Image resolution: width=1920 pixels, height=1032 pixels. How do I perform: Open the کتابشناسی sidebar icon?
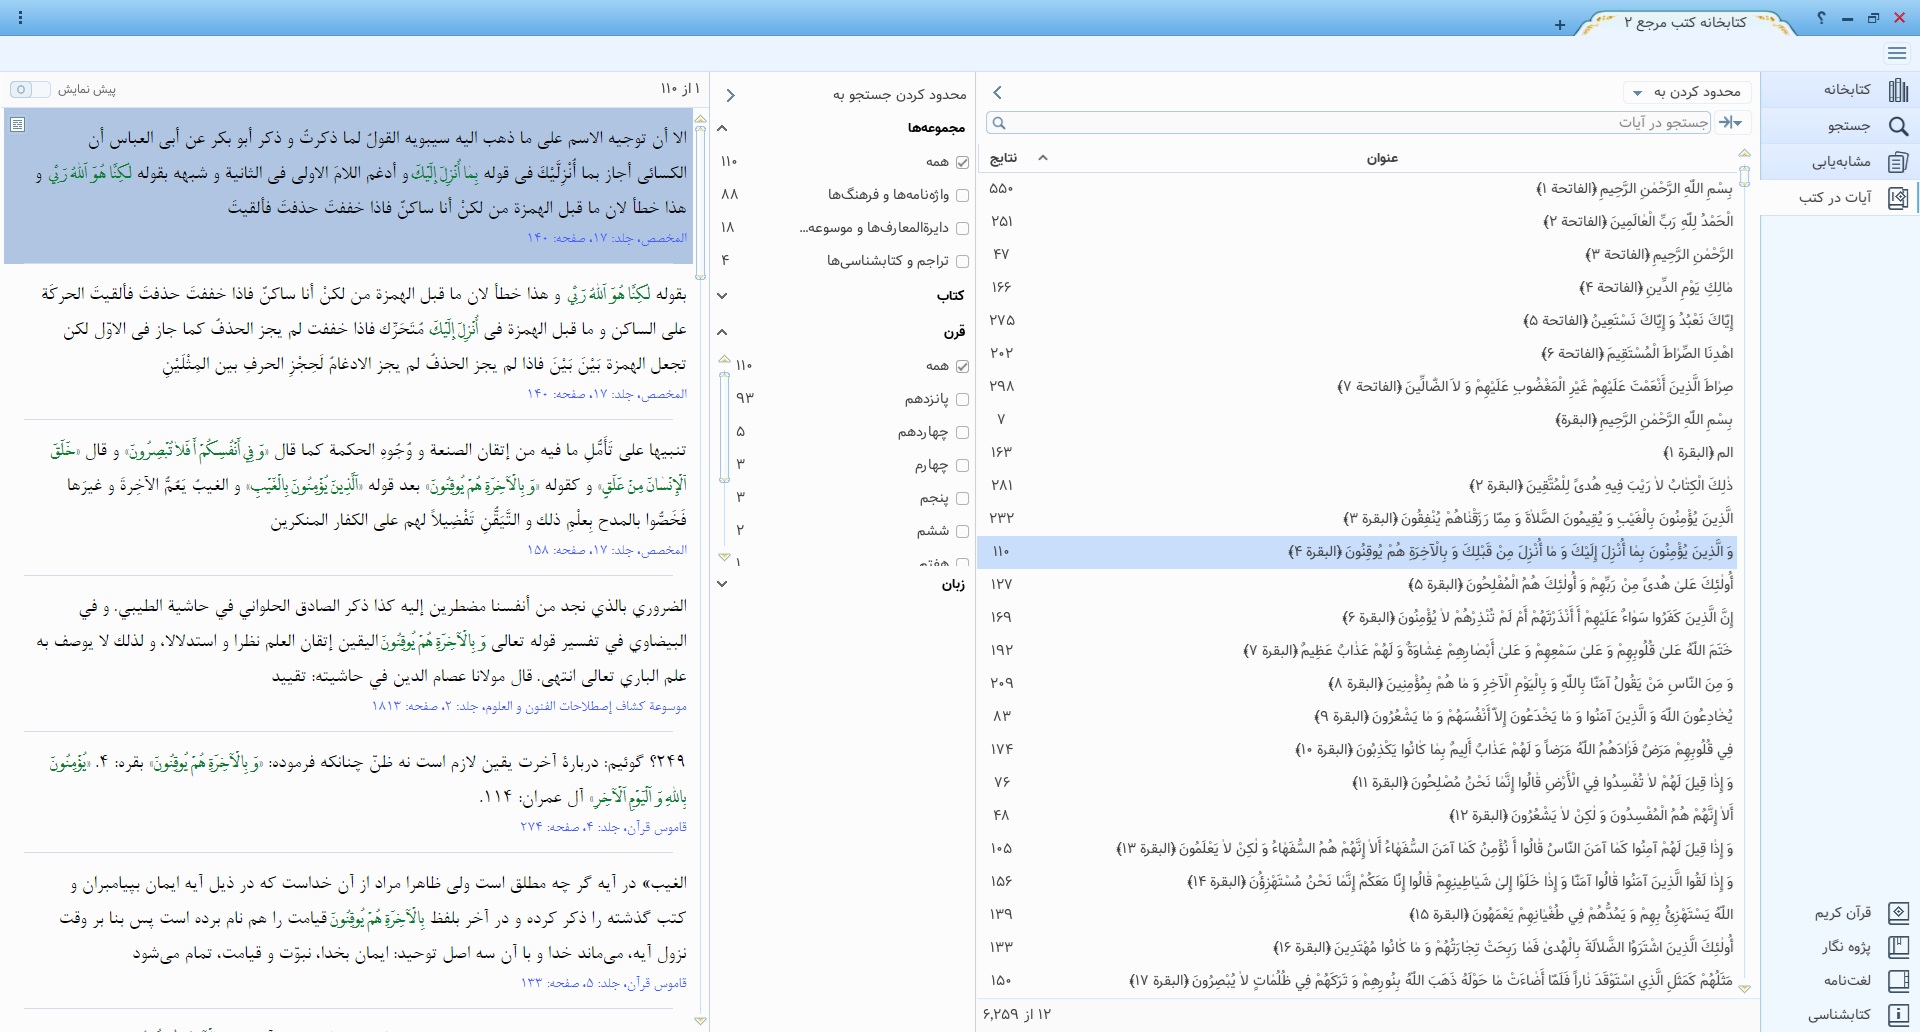1898,1014
